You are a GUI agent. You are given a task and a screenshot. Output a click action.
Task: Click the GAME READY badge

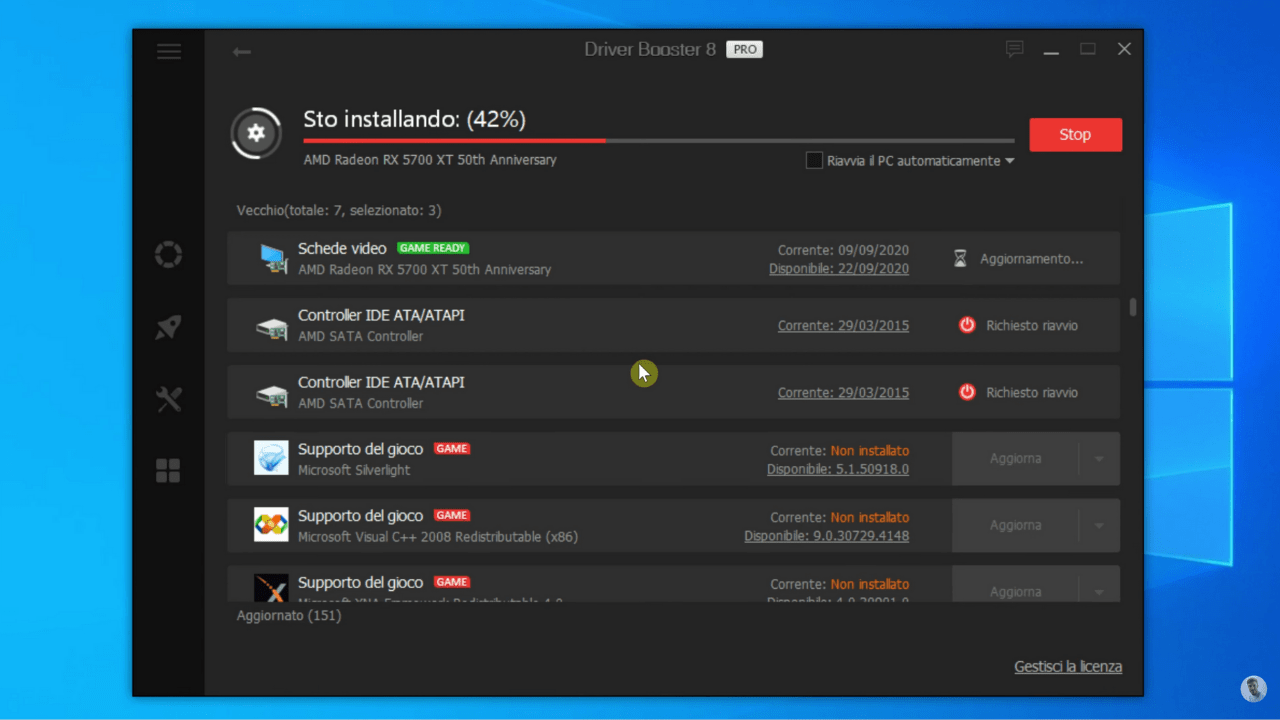tap(433, 248)
